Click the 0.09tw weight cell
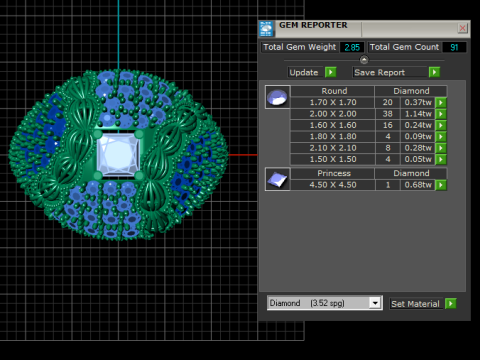Viewport: 480px width, 360px height. click(x=418, y=137)
